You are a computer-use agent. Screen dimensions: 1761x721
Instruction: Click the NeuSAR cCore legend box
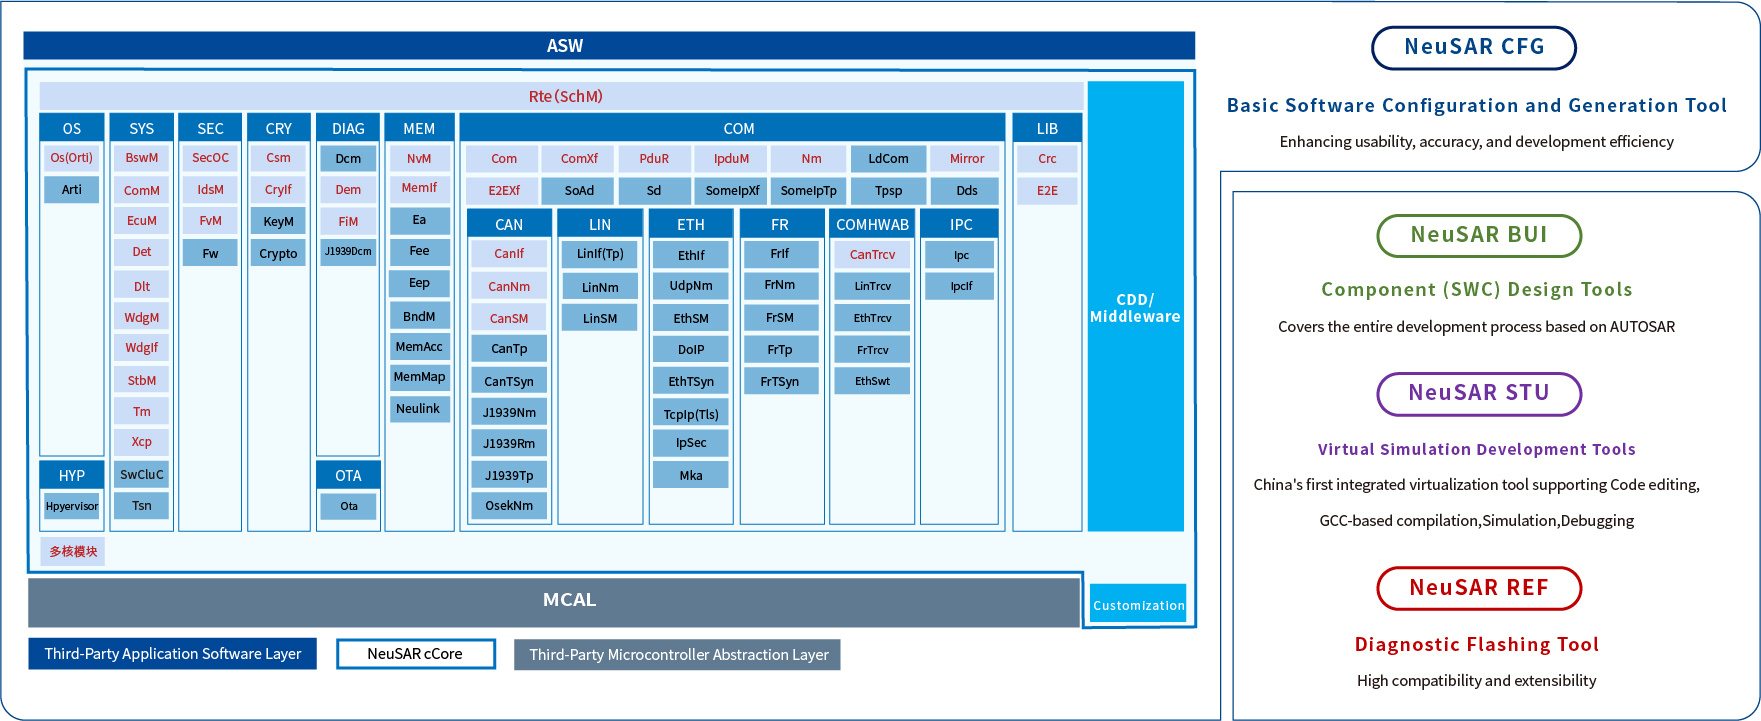point(415,654)
